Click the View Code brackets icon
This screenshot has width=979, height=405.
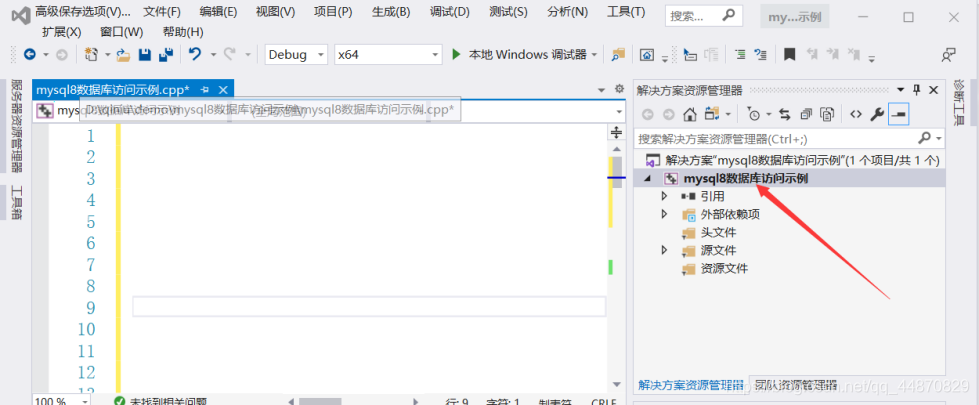(856, 114)
